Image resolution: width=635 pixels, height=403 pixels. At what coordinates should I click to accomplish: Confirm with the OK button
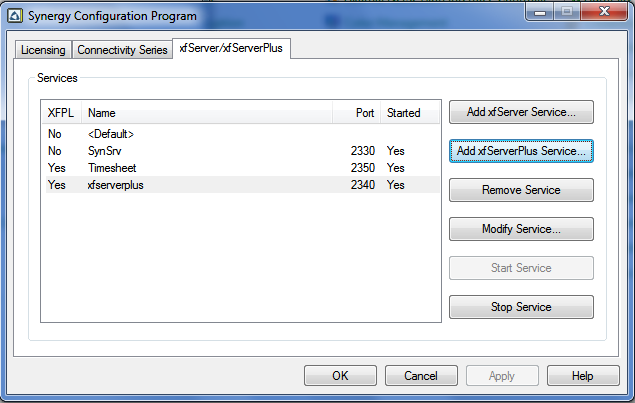point(340,376)
